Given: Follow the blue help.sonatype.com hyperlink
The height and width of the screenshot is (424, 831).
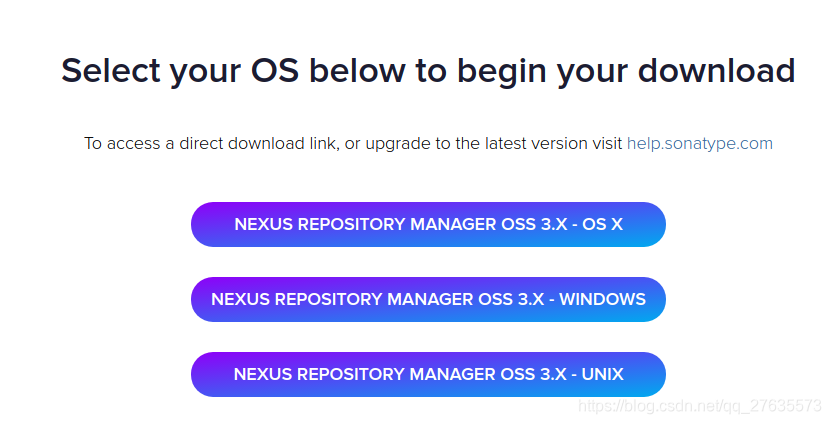Looking at the screenshot, I should click(700, 144).
